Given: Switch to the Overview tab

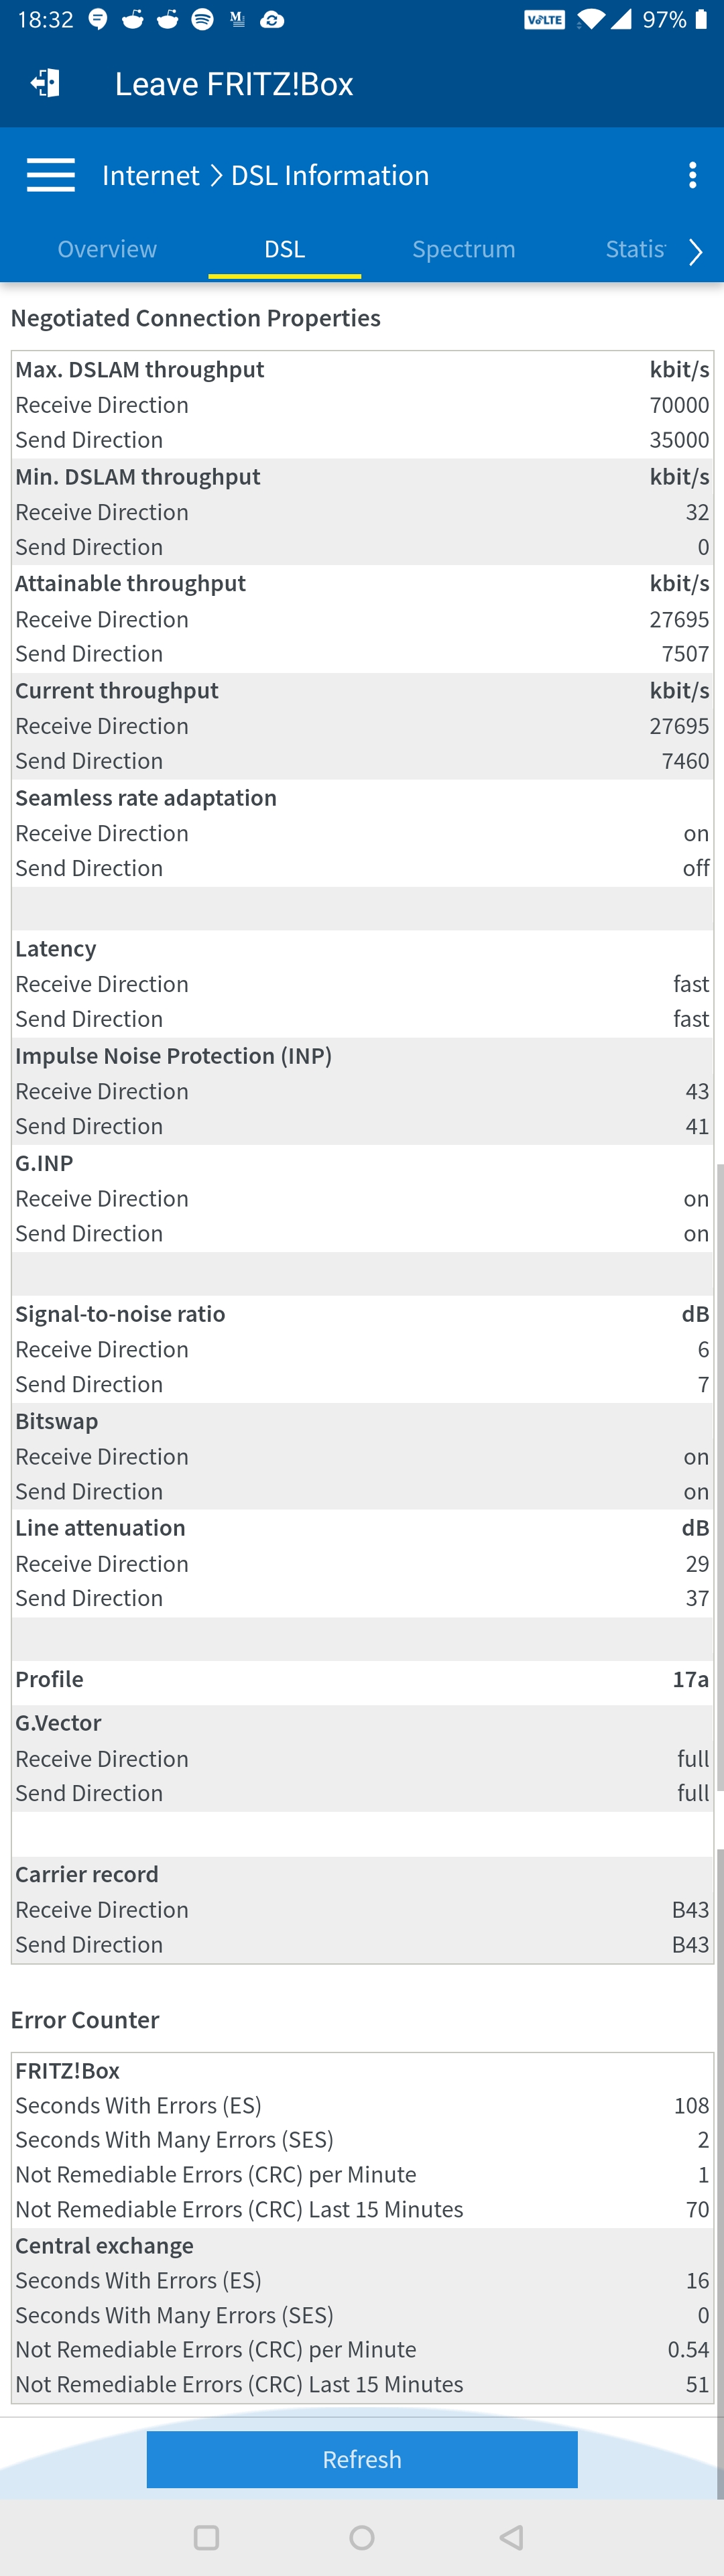Looking at the screenshot, I should point(107,249).
